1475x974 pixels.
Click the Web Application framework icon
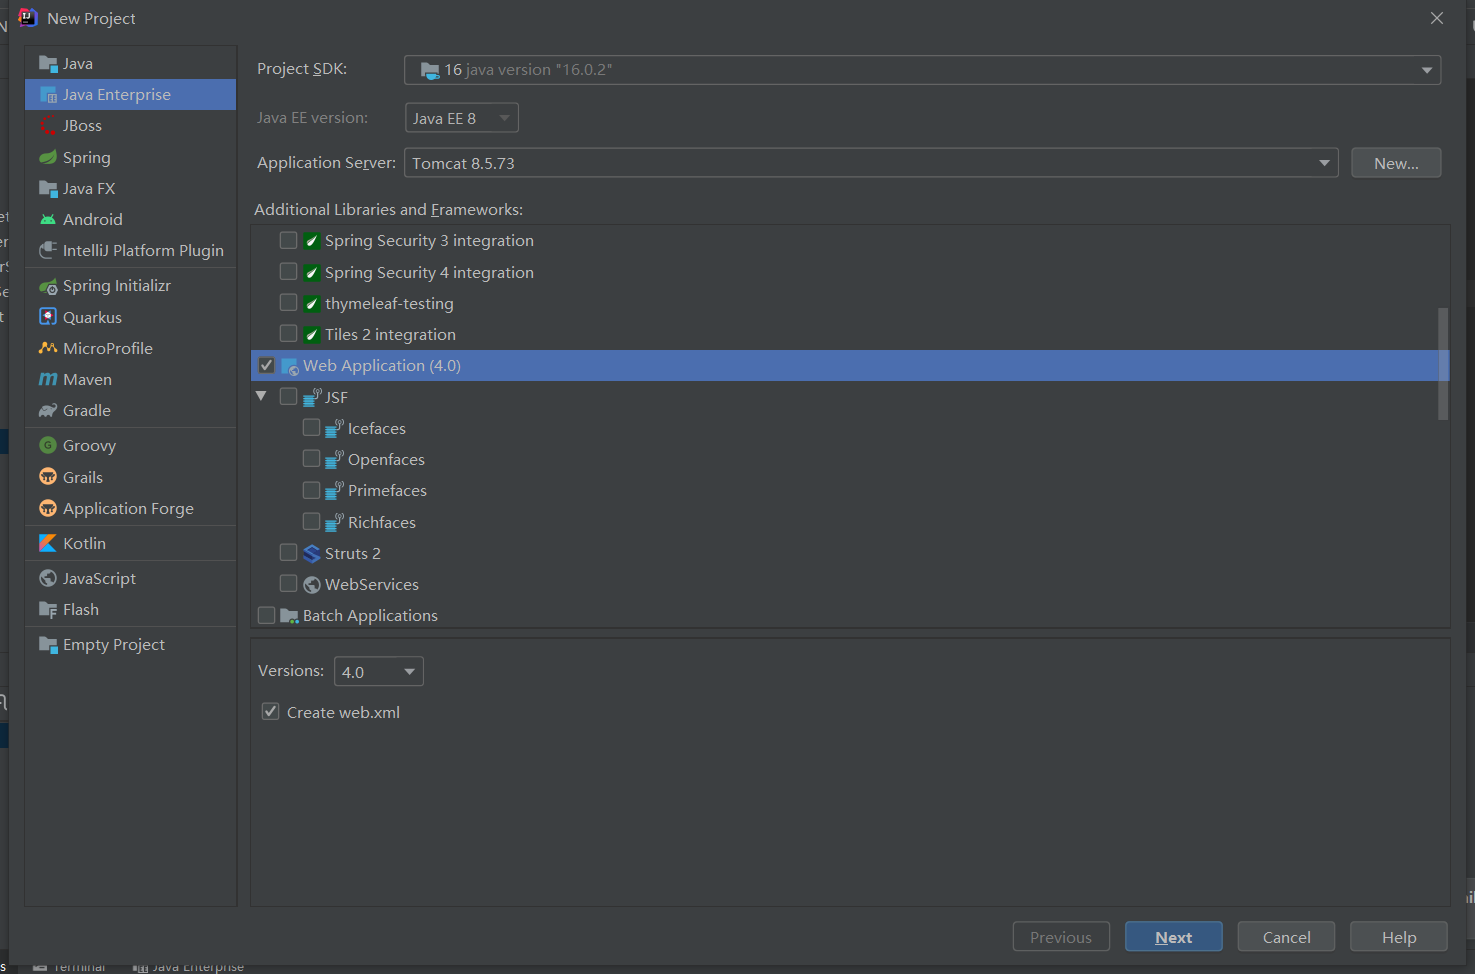tap(290, 366)
